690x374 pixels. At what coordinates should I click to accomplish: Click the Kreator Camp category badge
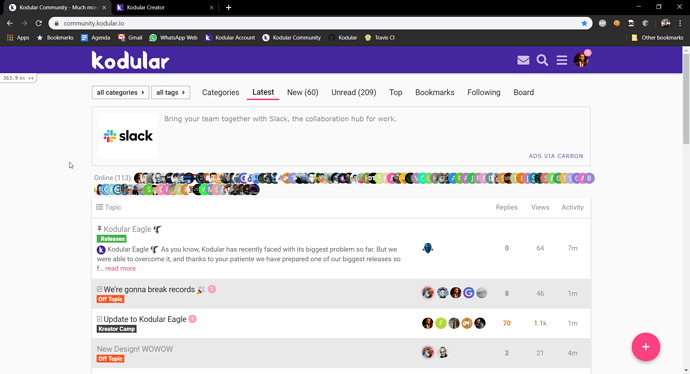[117, 329]
